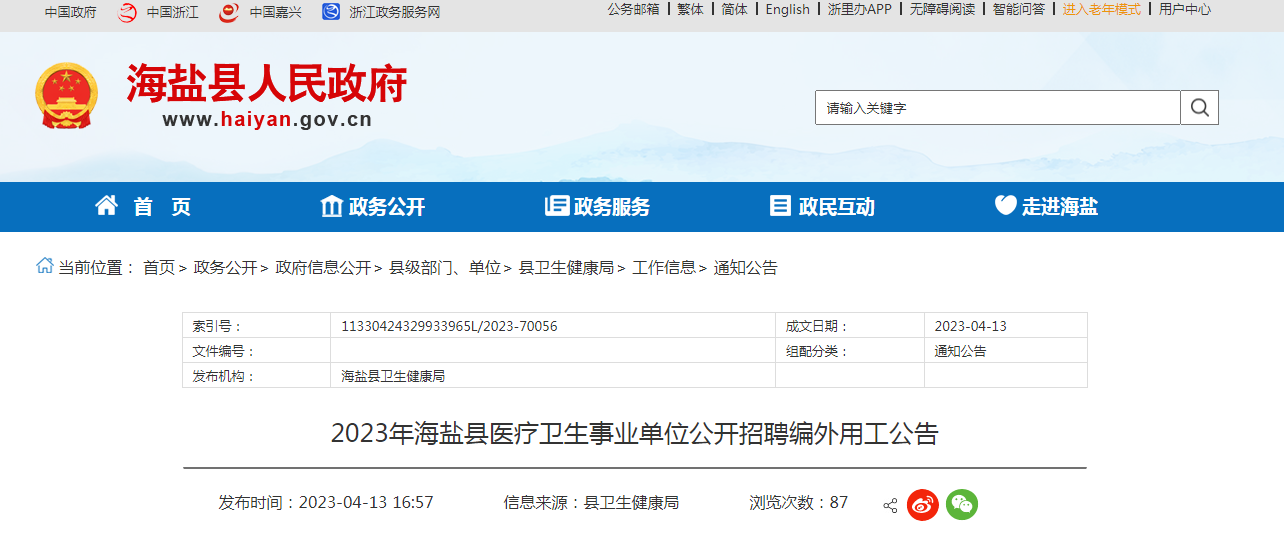Screen dimensions: 1284x551
Task: Click the article title 2023年海盐县医疗卫生事业单位公开招聘编外用工公告
Action: pos(635,434)
